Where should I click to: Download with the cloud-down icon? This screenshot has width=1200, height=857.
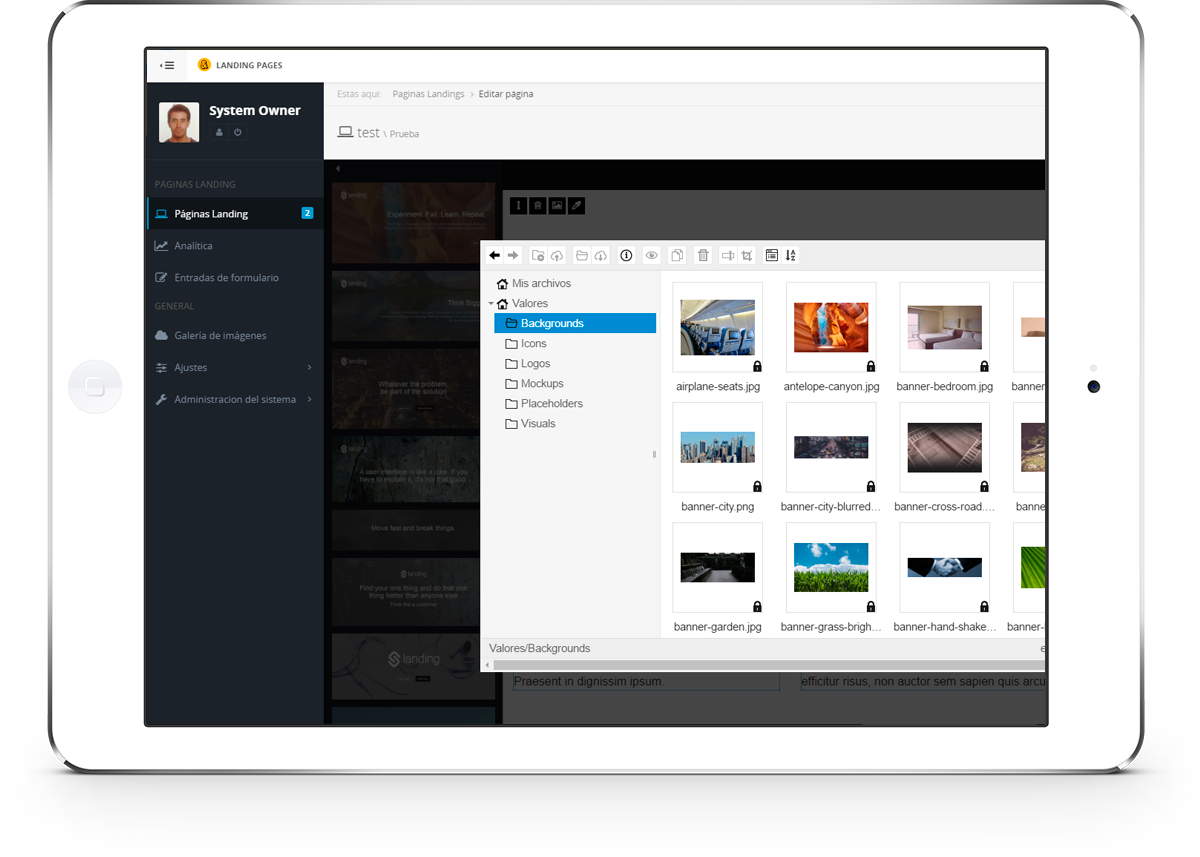pos(600,256)
